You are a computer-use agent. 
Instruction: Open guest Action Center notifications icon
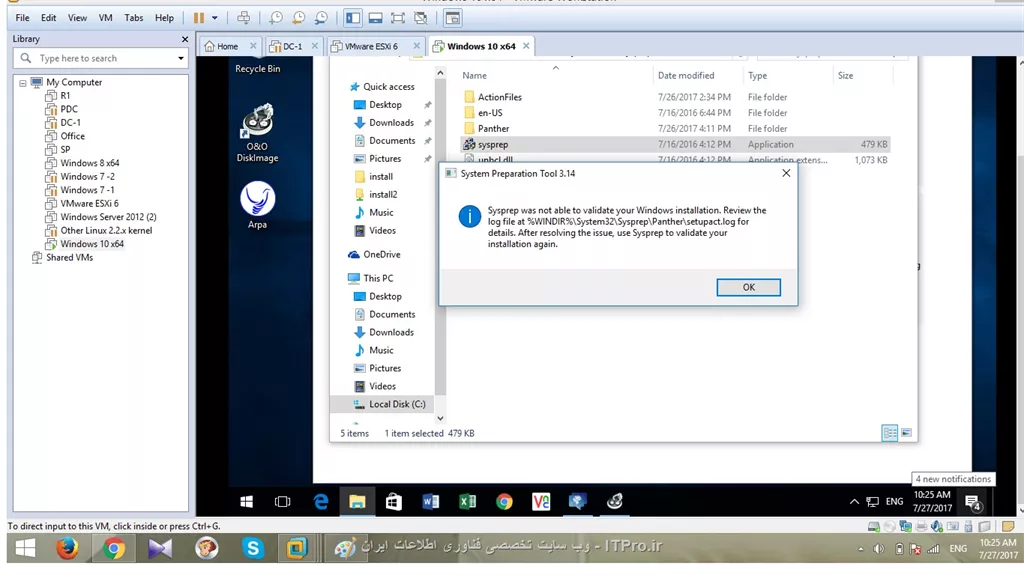pos(972,502)
